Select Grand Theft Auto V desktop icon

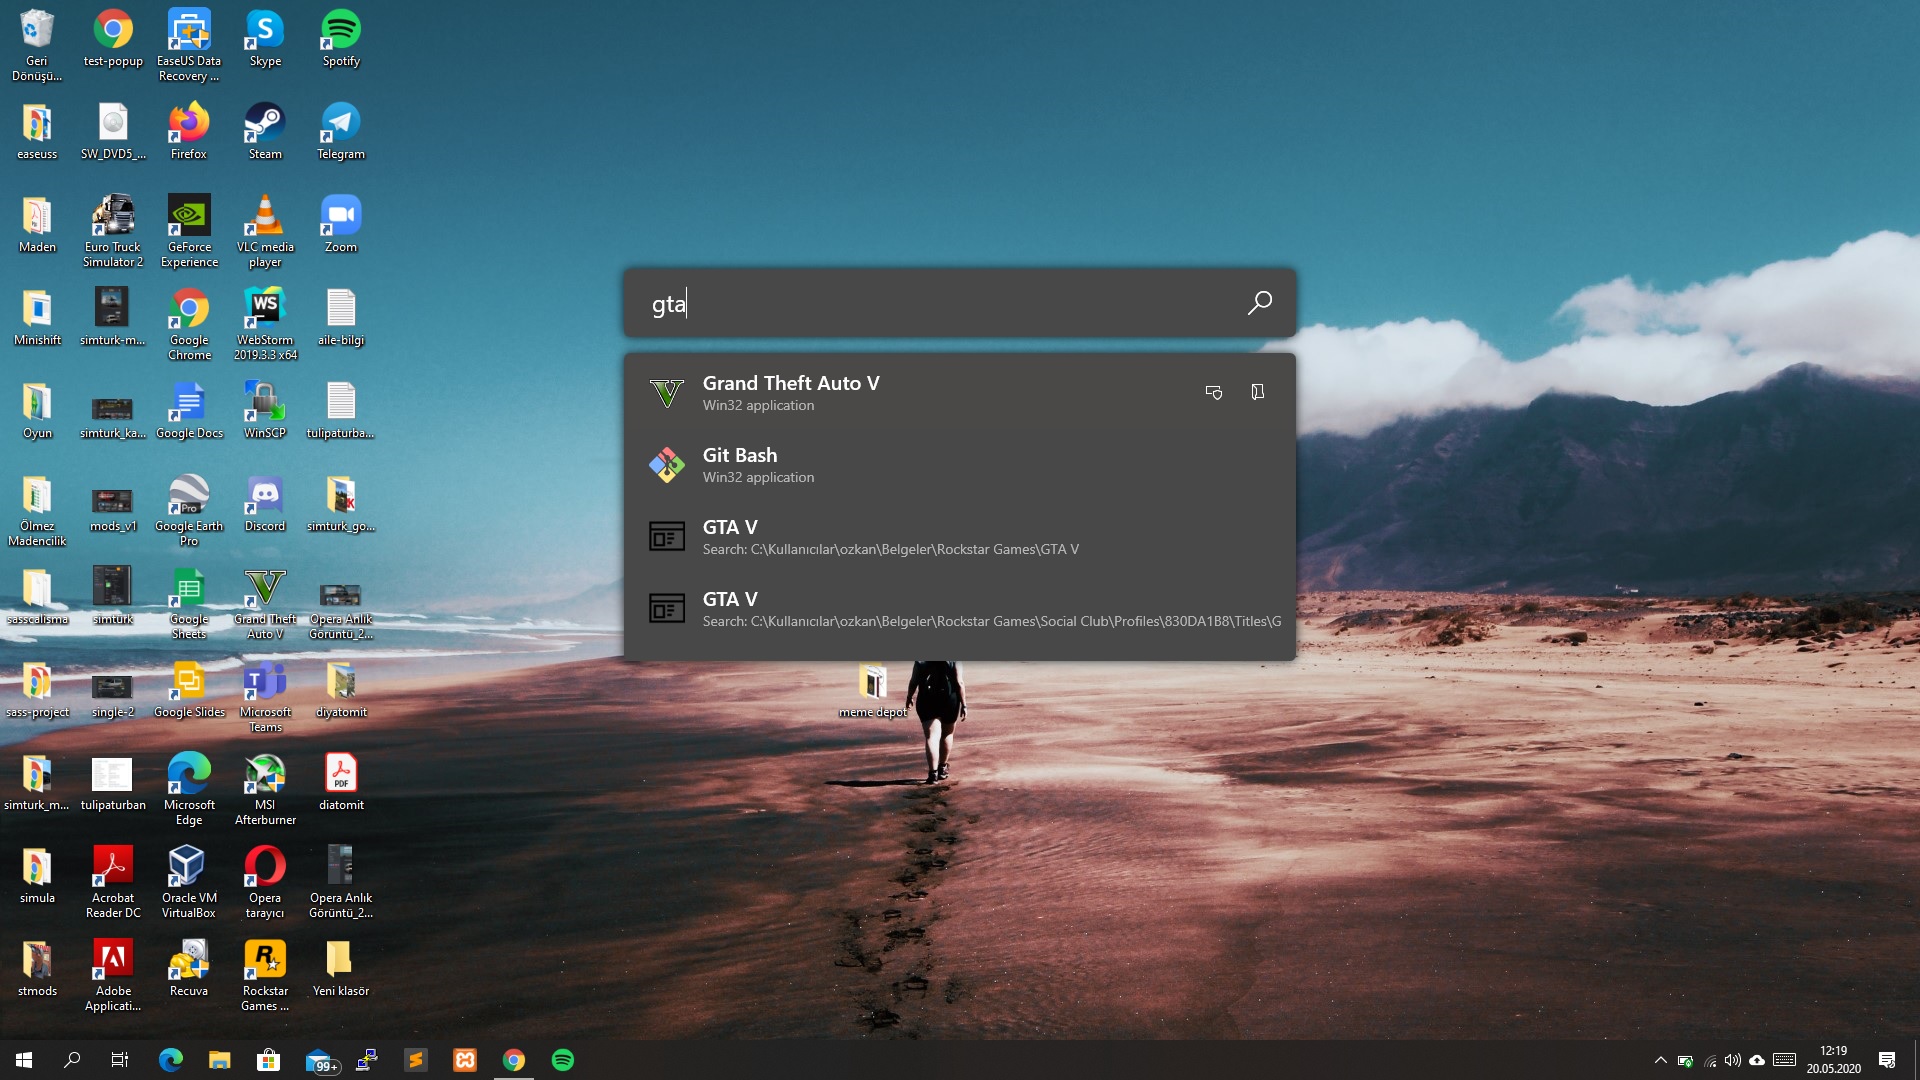pos(265,604)
